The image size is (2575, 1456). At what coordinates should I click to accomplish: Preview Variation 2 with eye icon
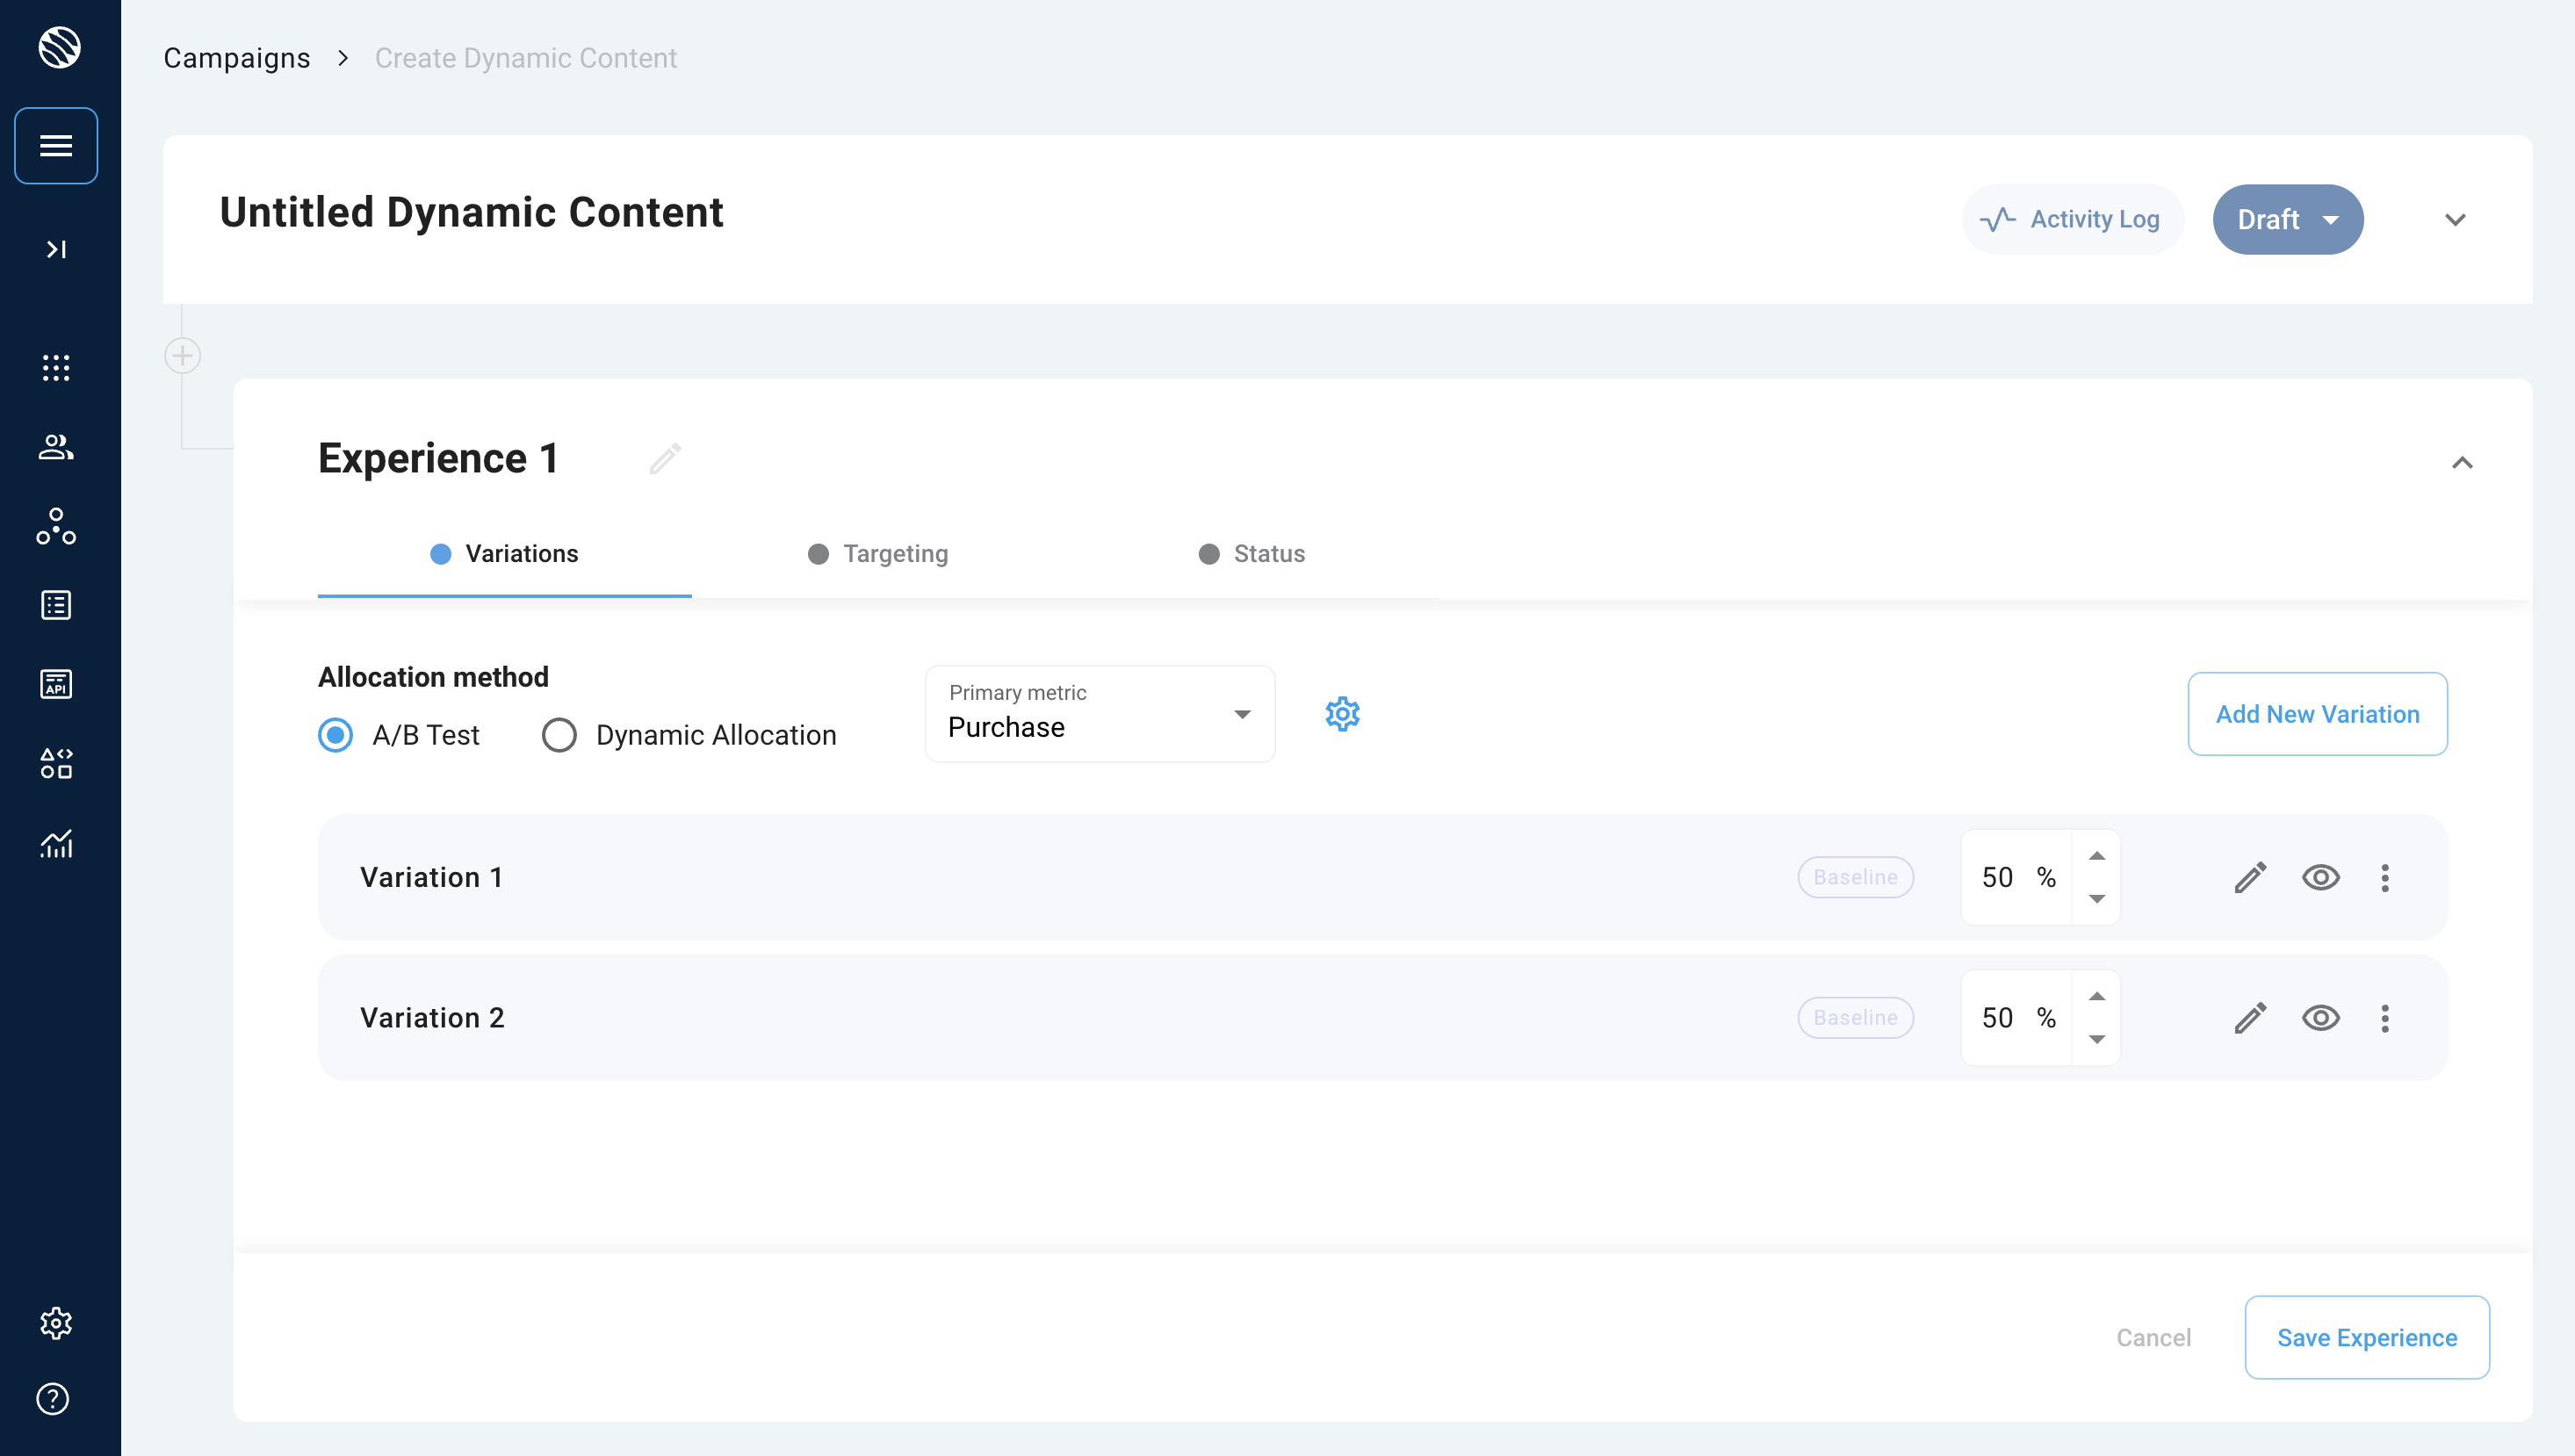click(x=2320, y=1018)
